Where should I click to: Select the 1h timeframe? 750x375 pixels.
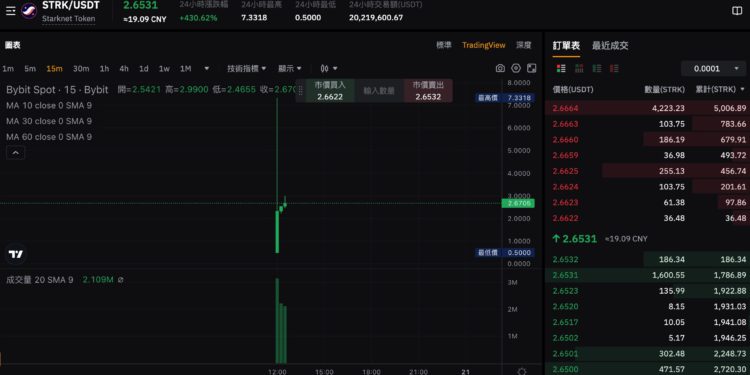104,68
